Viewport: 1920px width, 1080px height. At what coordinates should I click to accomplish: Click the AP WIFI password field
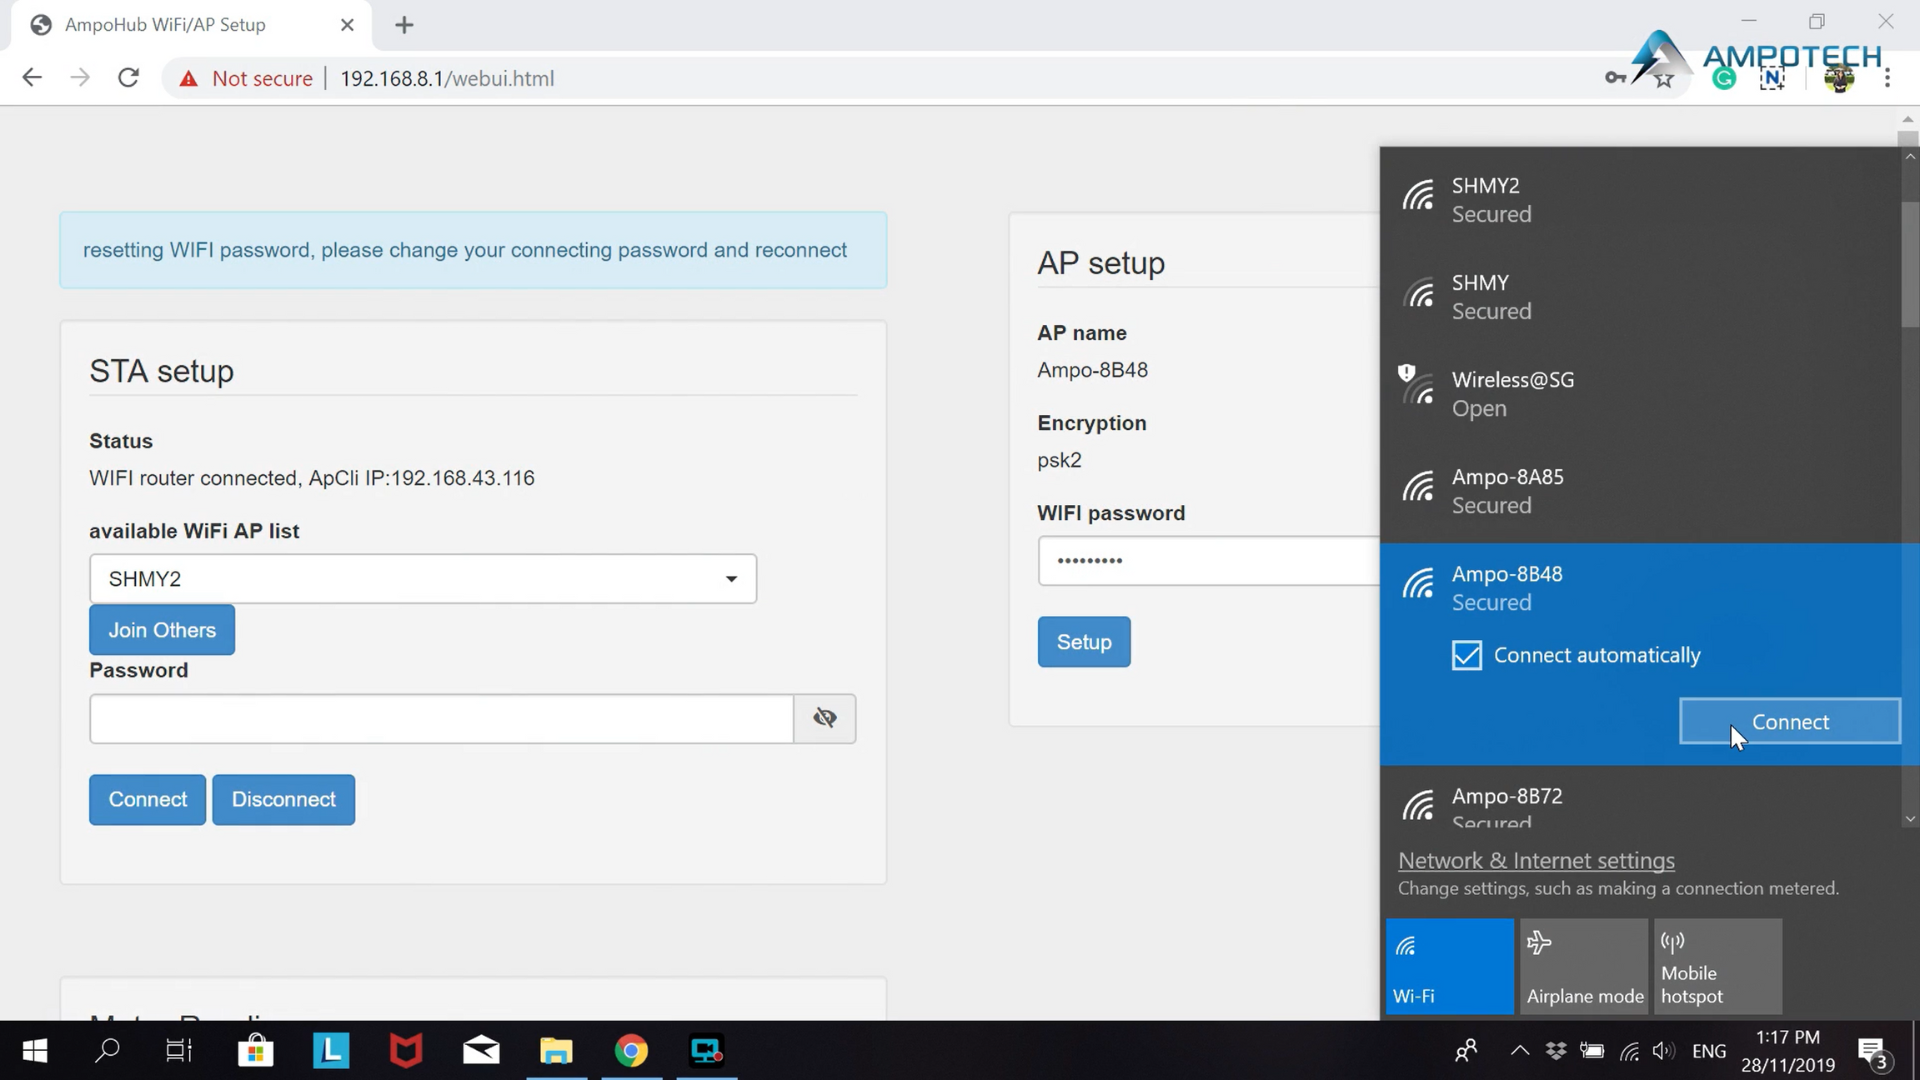(1208, 561)
